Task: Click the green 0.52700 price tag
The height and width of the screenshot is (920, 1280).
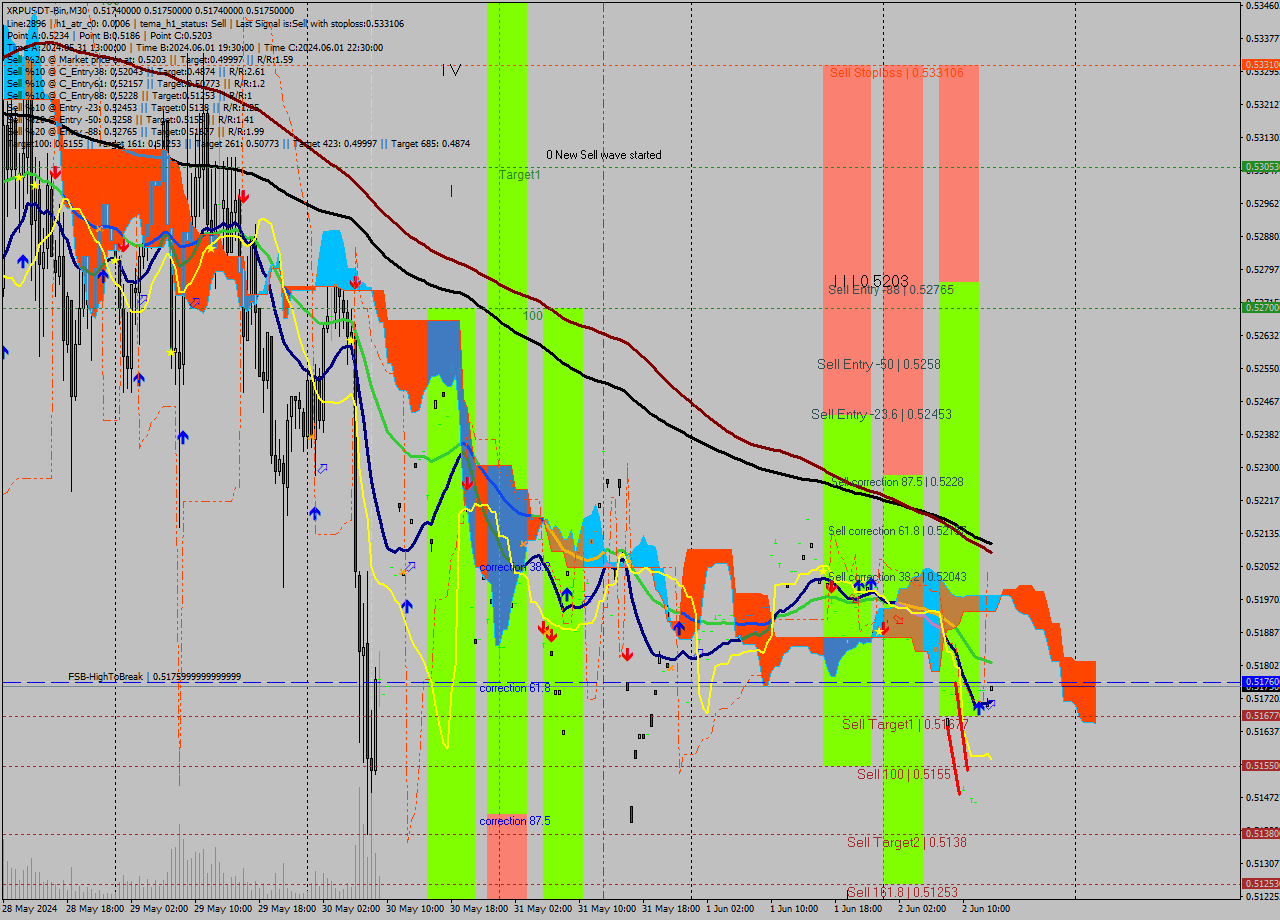Action: pos(1260,307)
